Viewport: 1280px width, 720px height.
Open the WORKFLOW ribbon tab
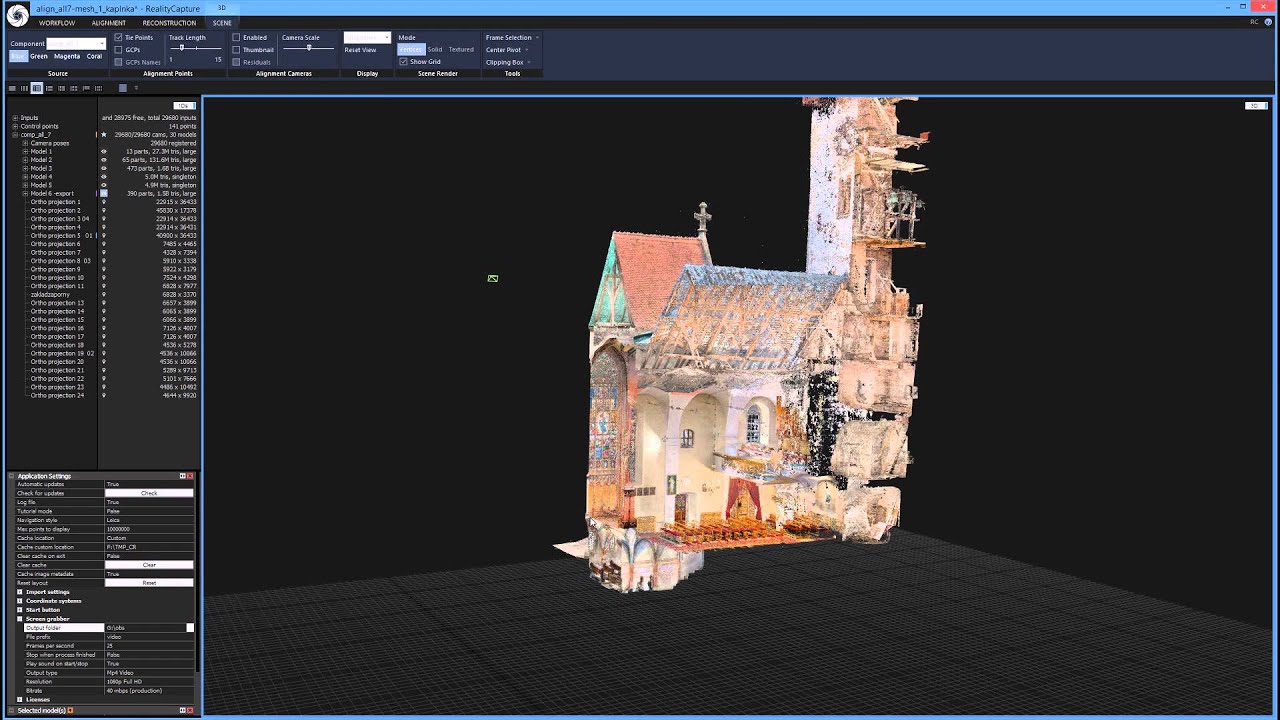(x=57, y=23)
